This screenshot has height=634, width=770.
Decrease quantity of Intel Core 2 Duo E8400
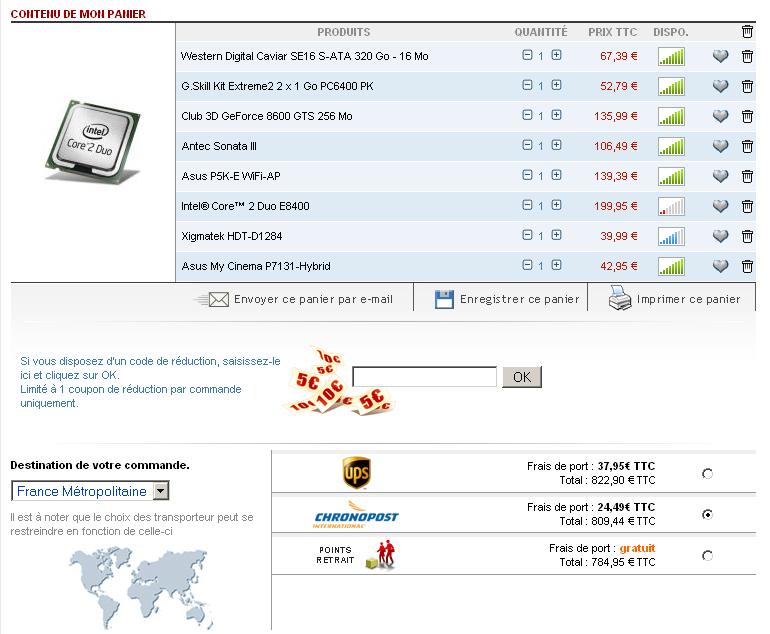(527, 205)
